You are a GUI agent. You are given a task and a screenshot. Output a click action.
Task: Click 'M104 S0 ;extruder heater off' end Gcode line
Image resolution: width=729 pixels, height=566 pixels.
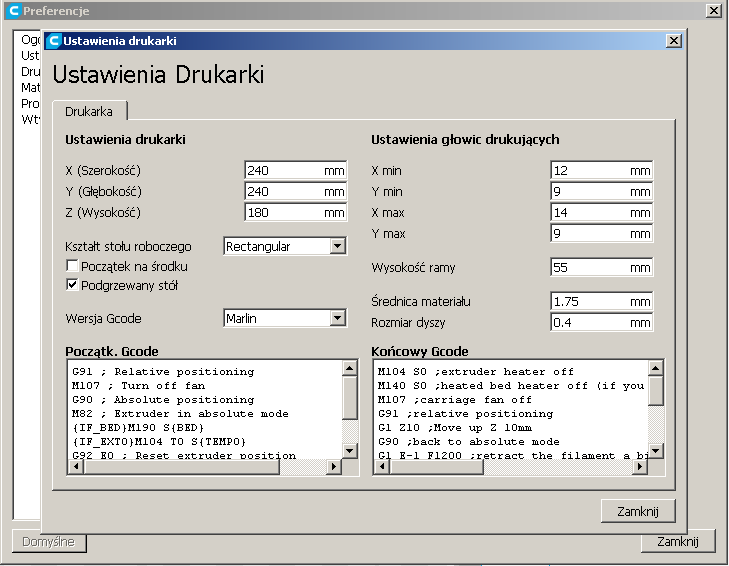coord(476,372)
